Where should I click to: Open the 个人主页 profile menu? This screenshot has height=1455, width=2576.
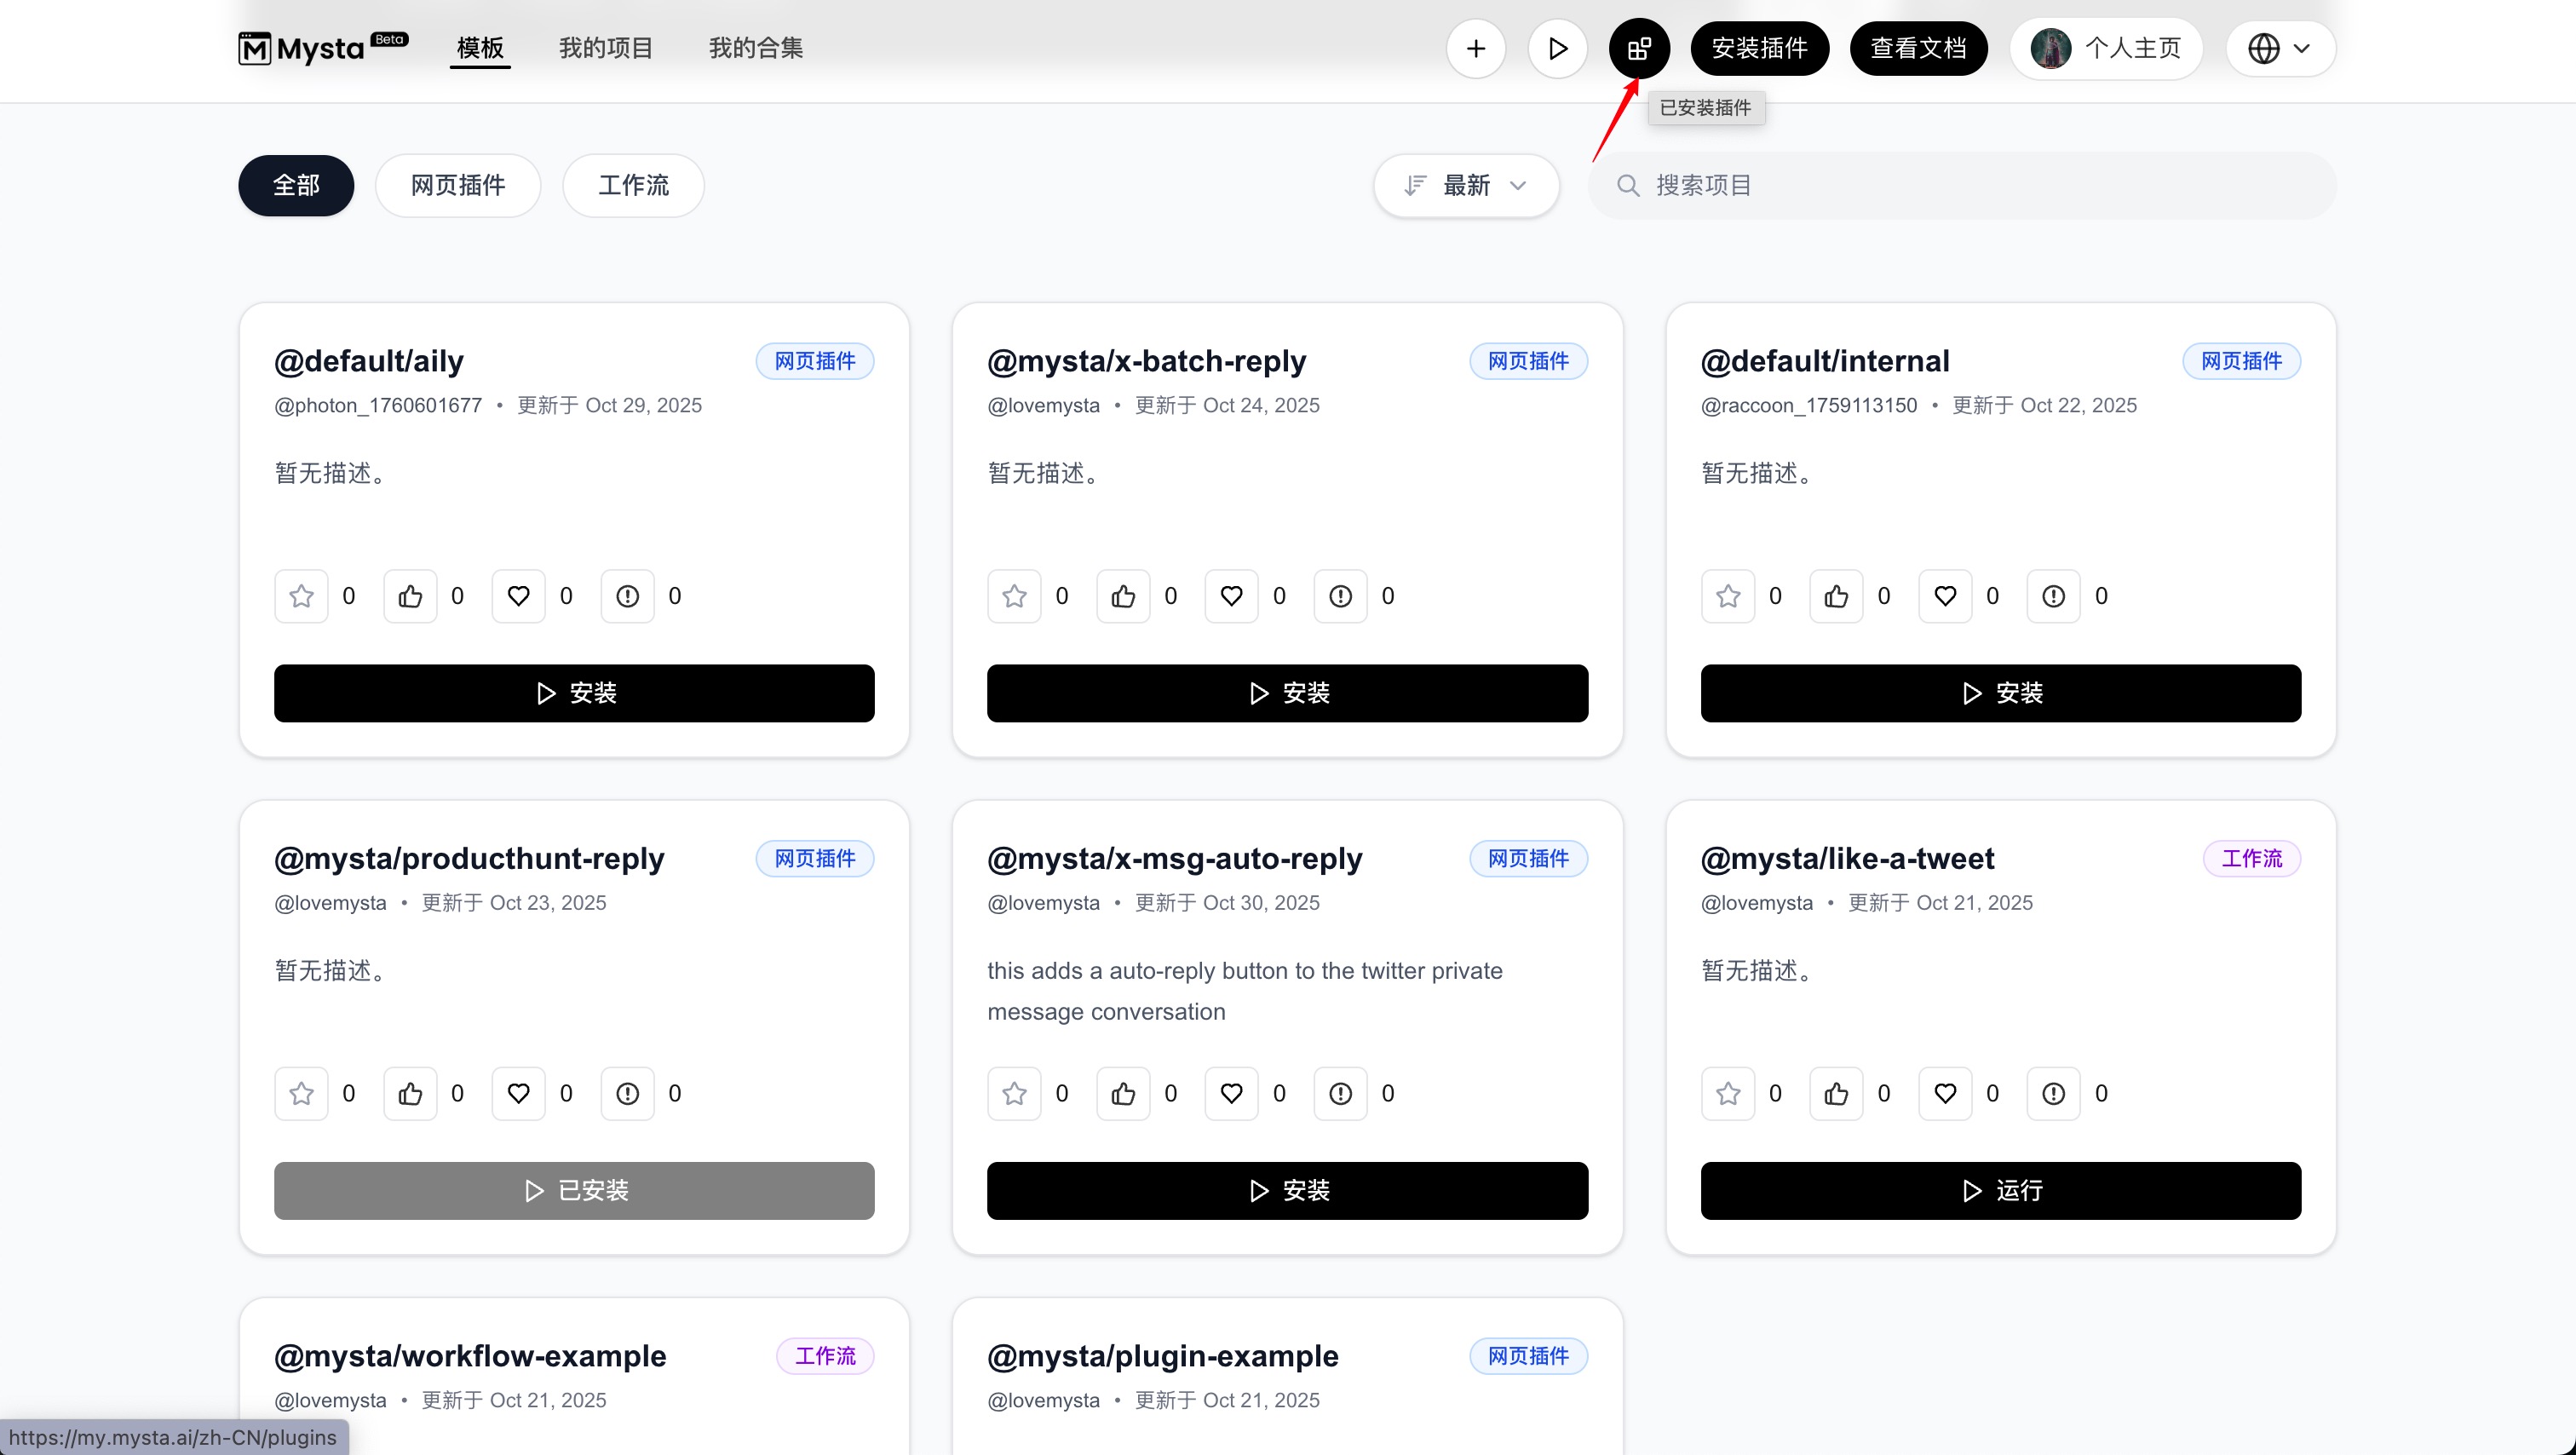[2106, 48]
